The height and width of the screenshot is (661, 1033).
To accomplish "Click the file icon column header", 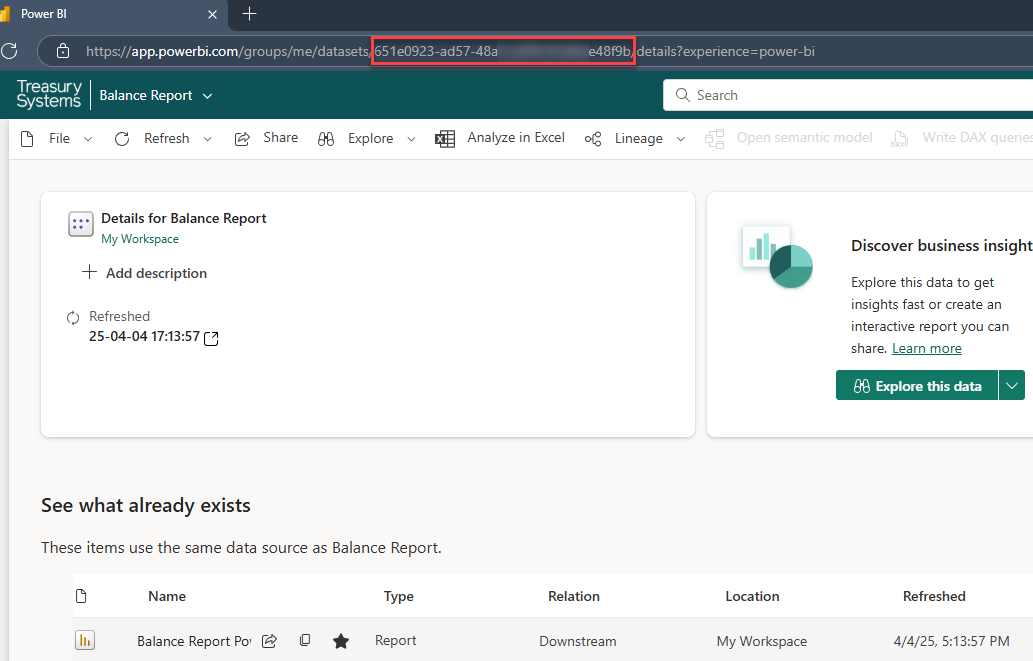I will [81, 596].
